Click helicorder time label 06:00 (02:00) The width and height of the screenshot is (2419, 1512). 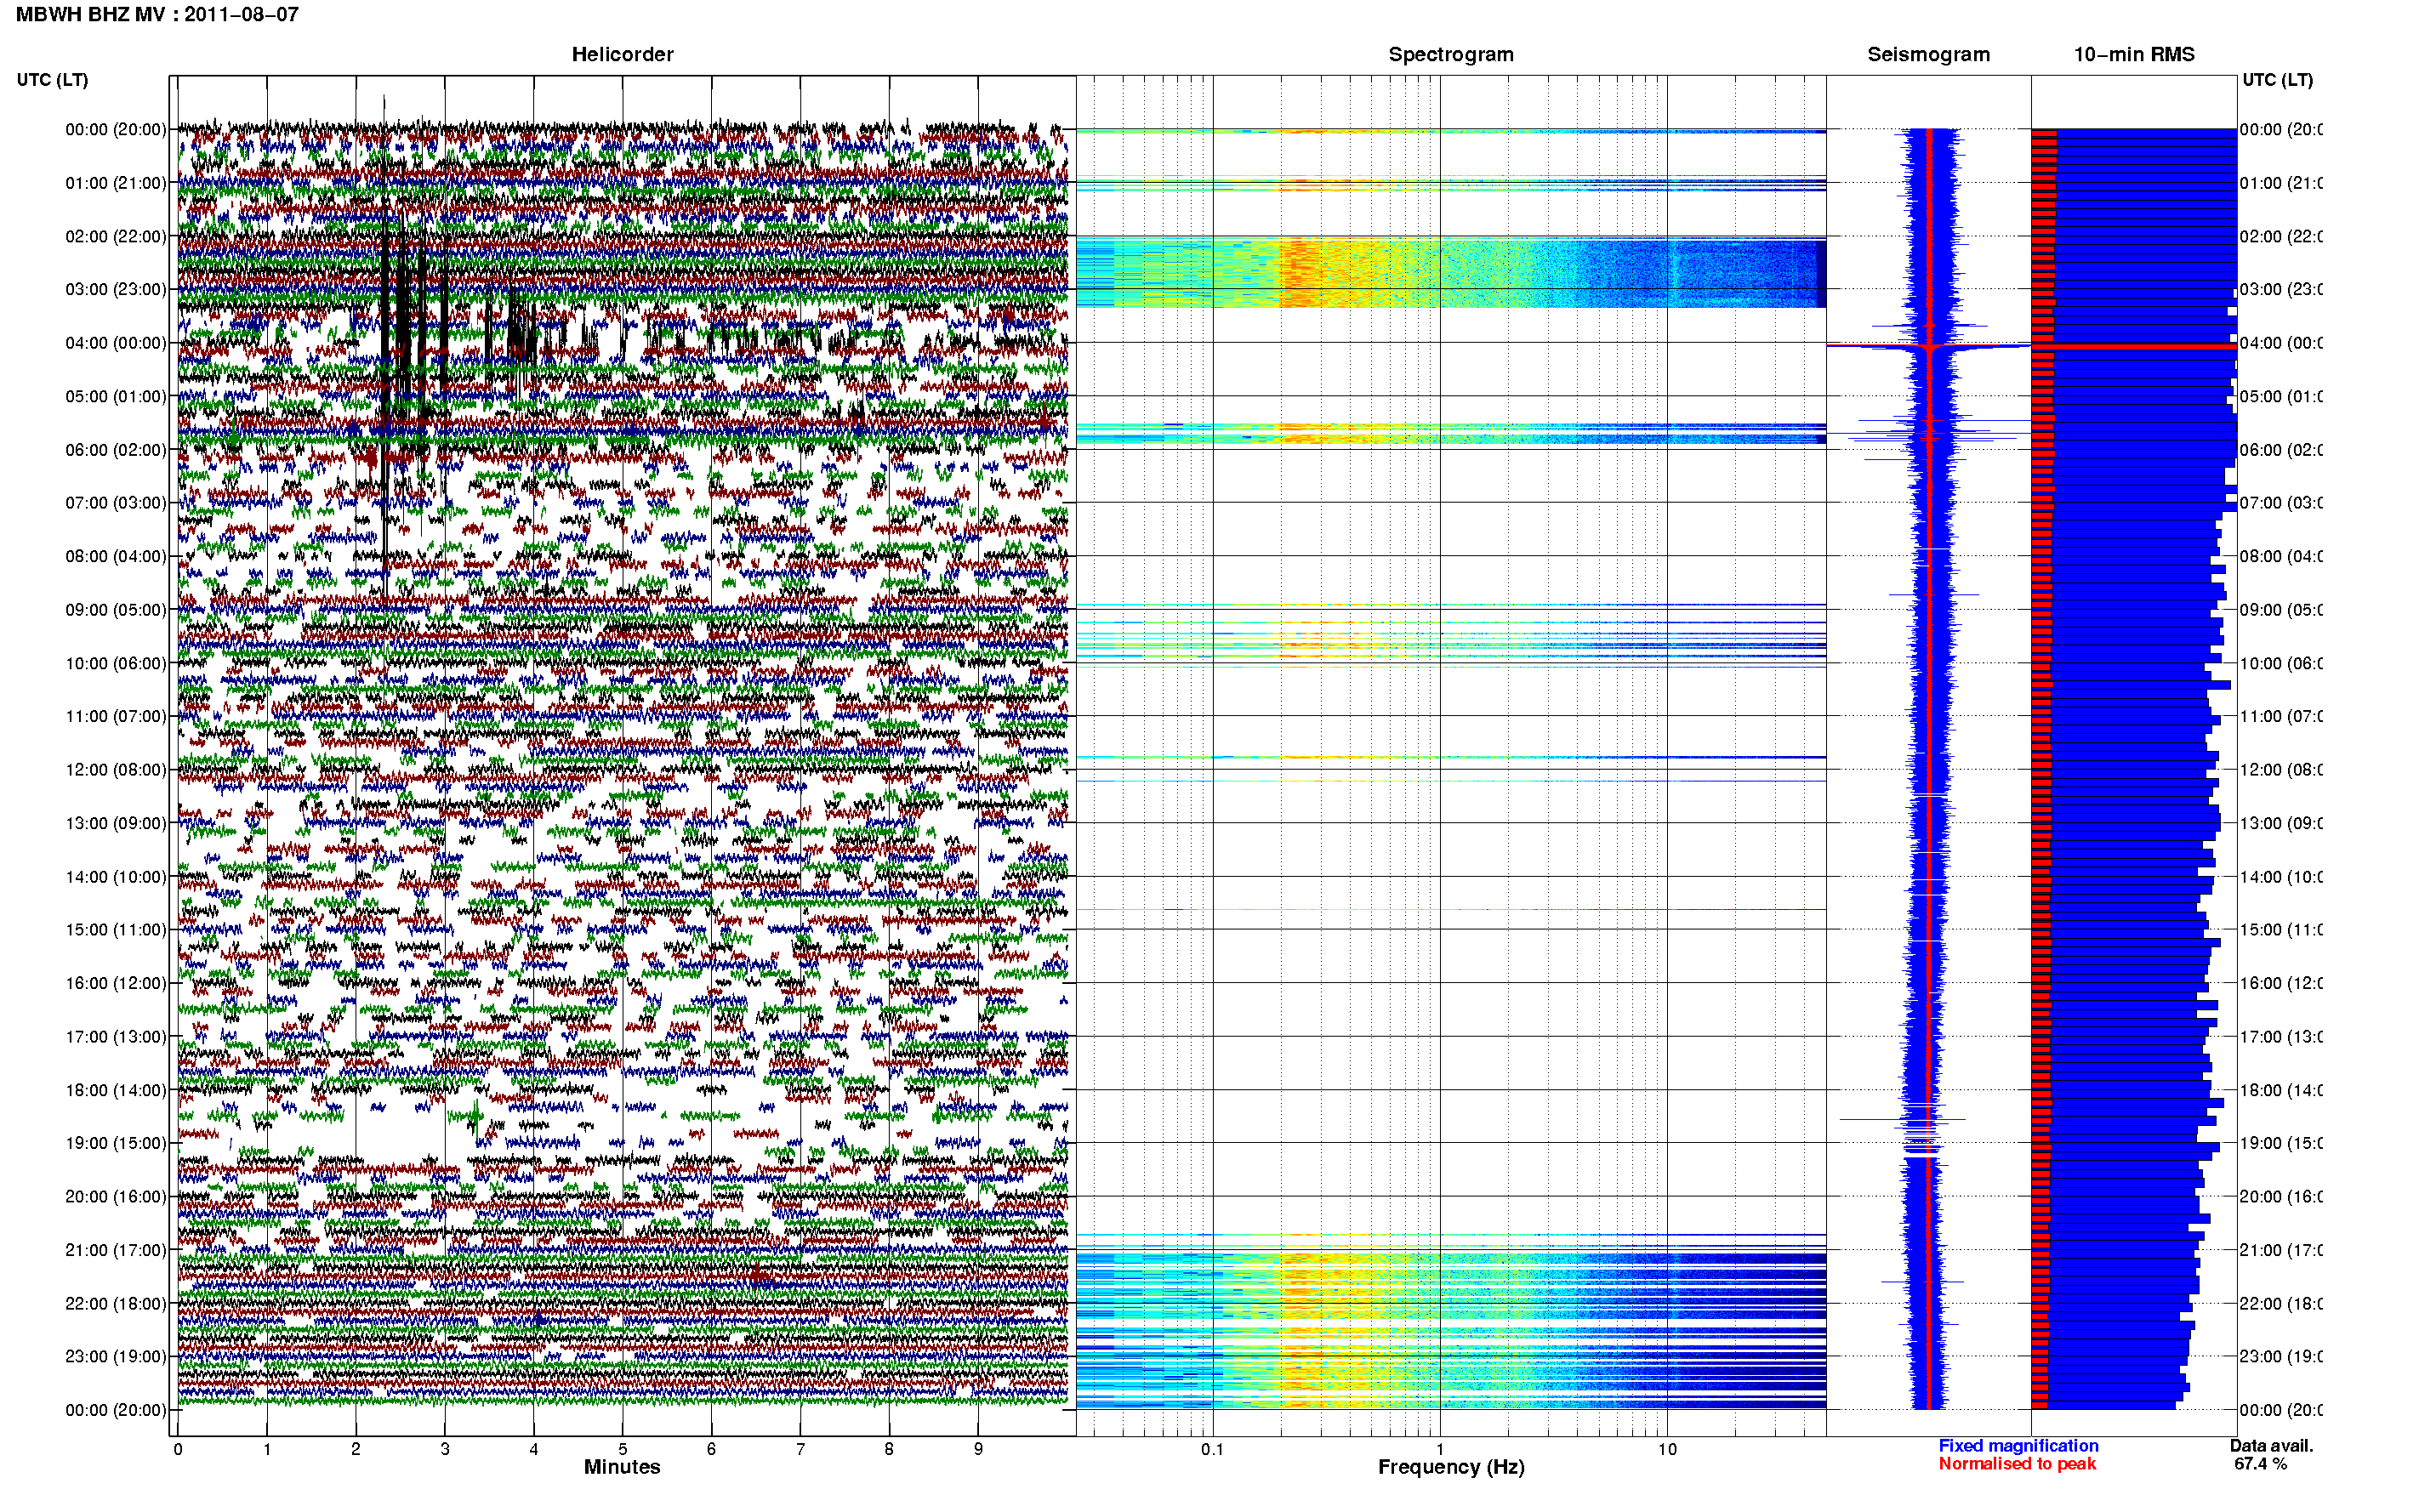116,450
